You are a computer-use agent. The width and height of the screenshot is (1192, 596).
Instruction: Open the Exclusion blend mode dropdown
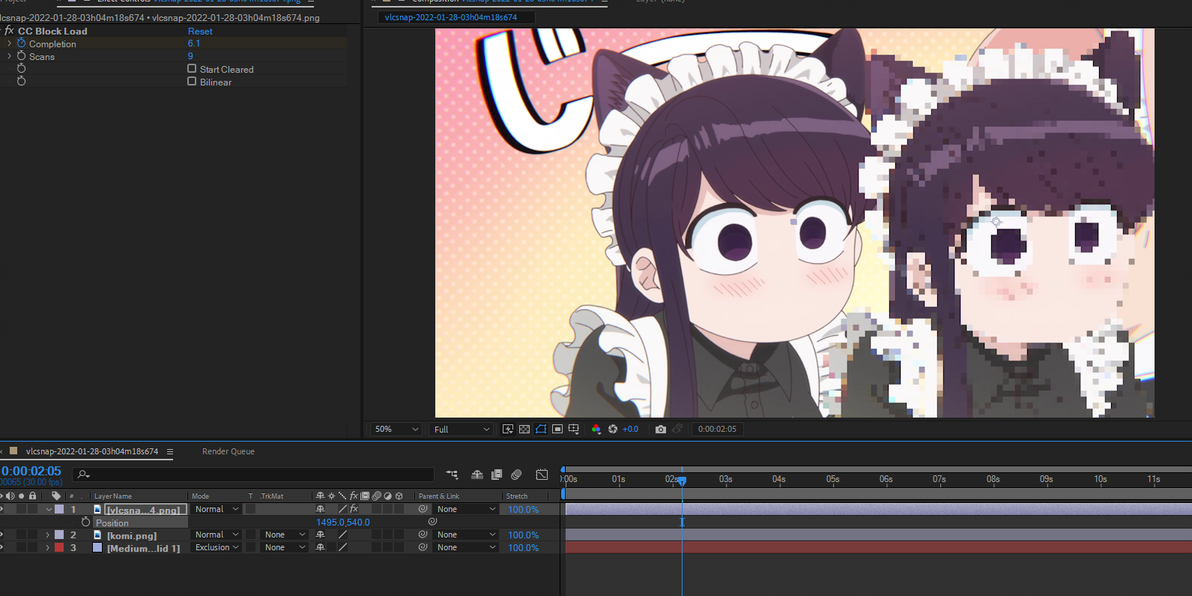pyautogui.click(x=217, y=547)
